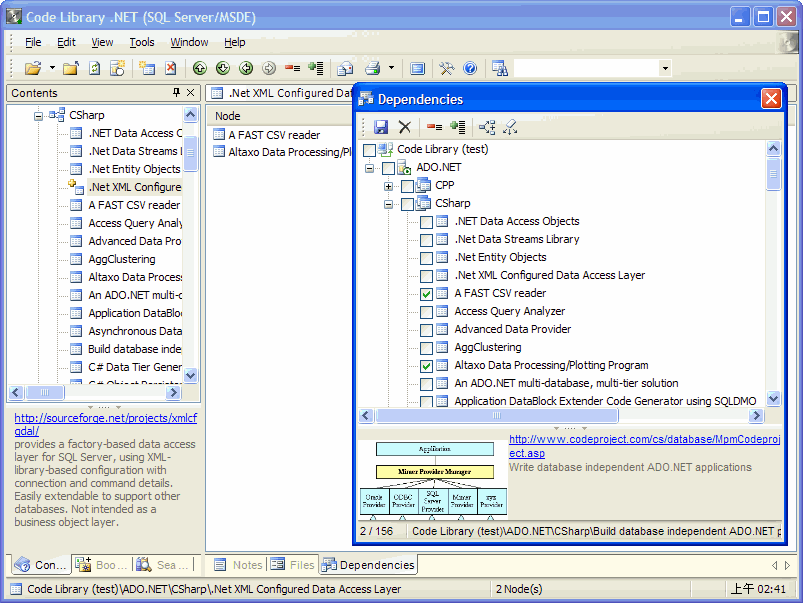Click the refresh document toolbar icon
Screen dimensions: 803x603
(95, 68)
